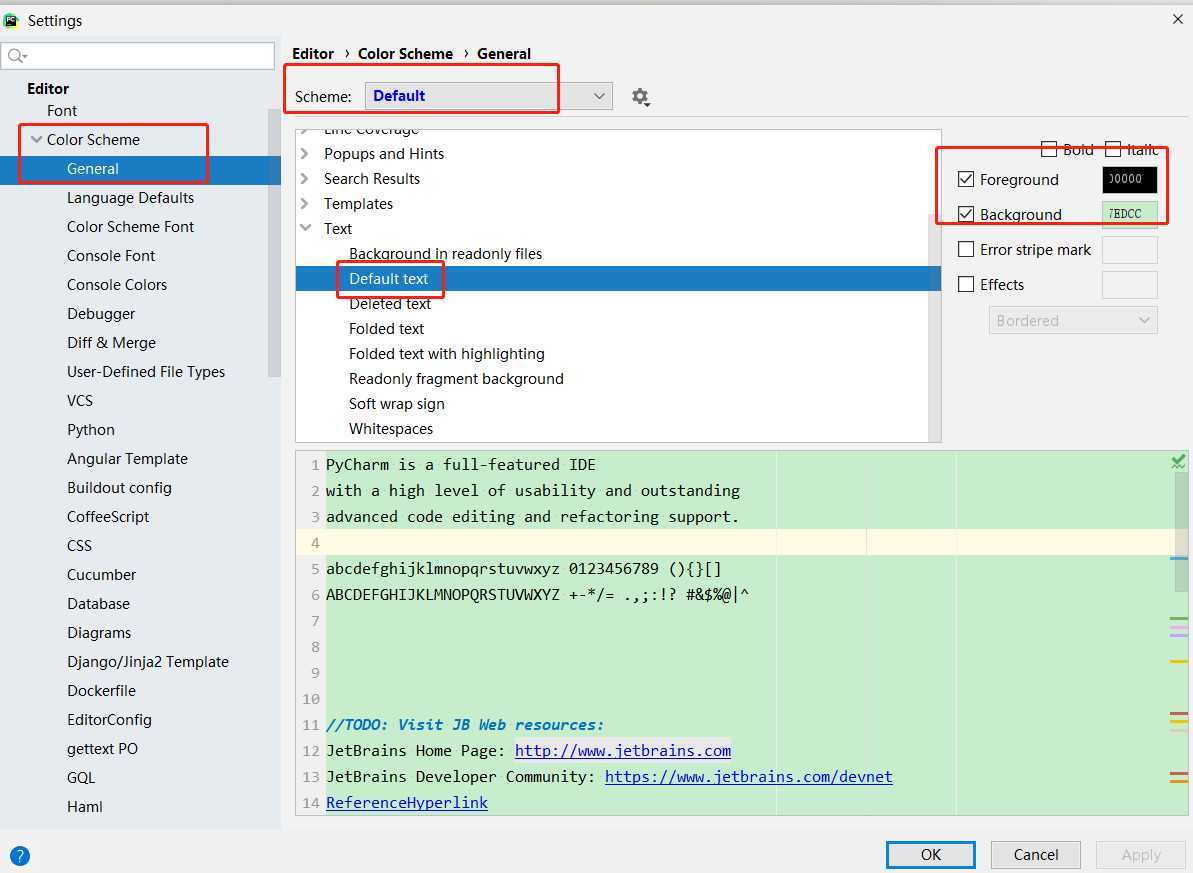This screenshot has height=873, width=1193.
Task: Open VCS color settings
Action: pos(79,400)
